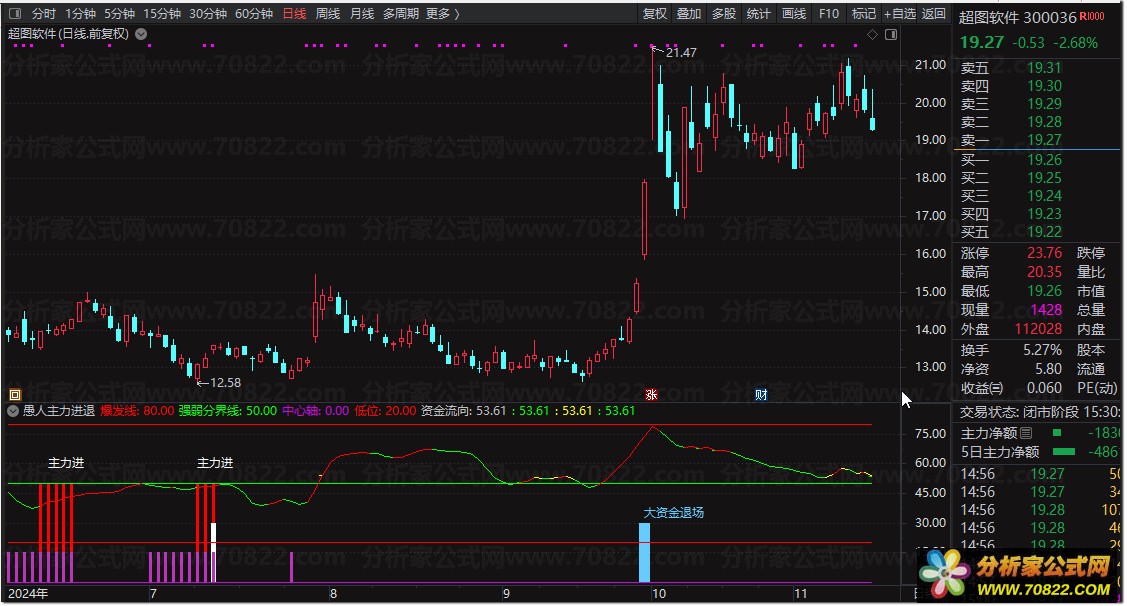Click the 愚人主力进退 indicator name
The width and height of the screenshot is (1127, 606).
coord(59,410)
